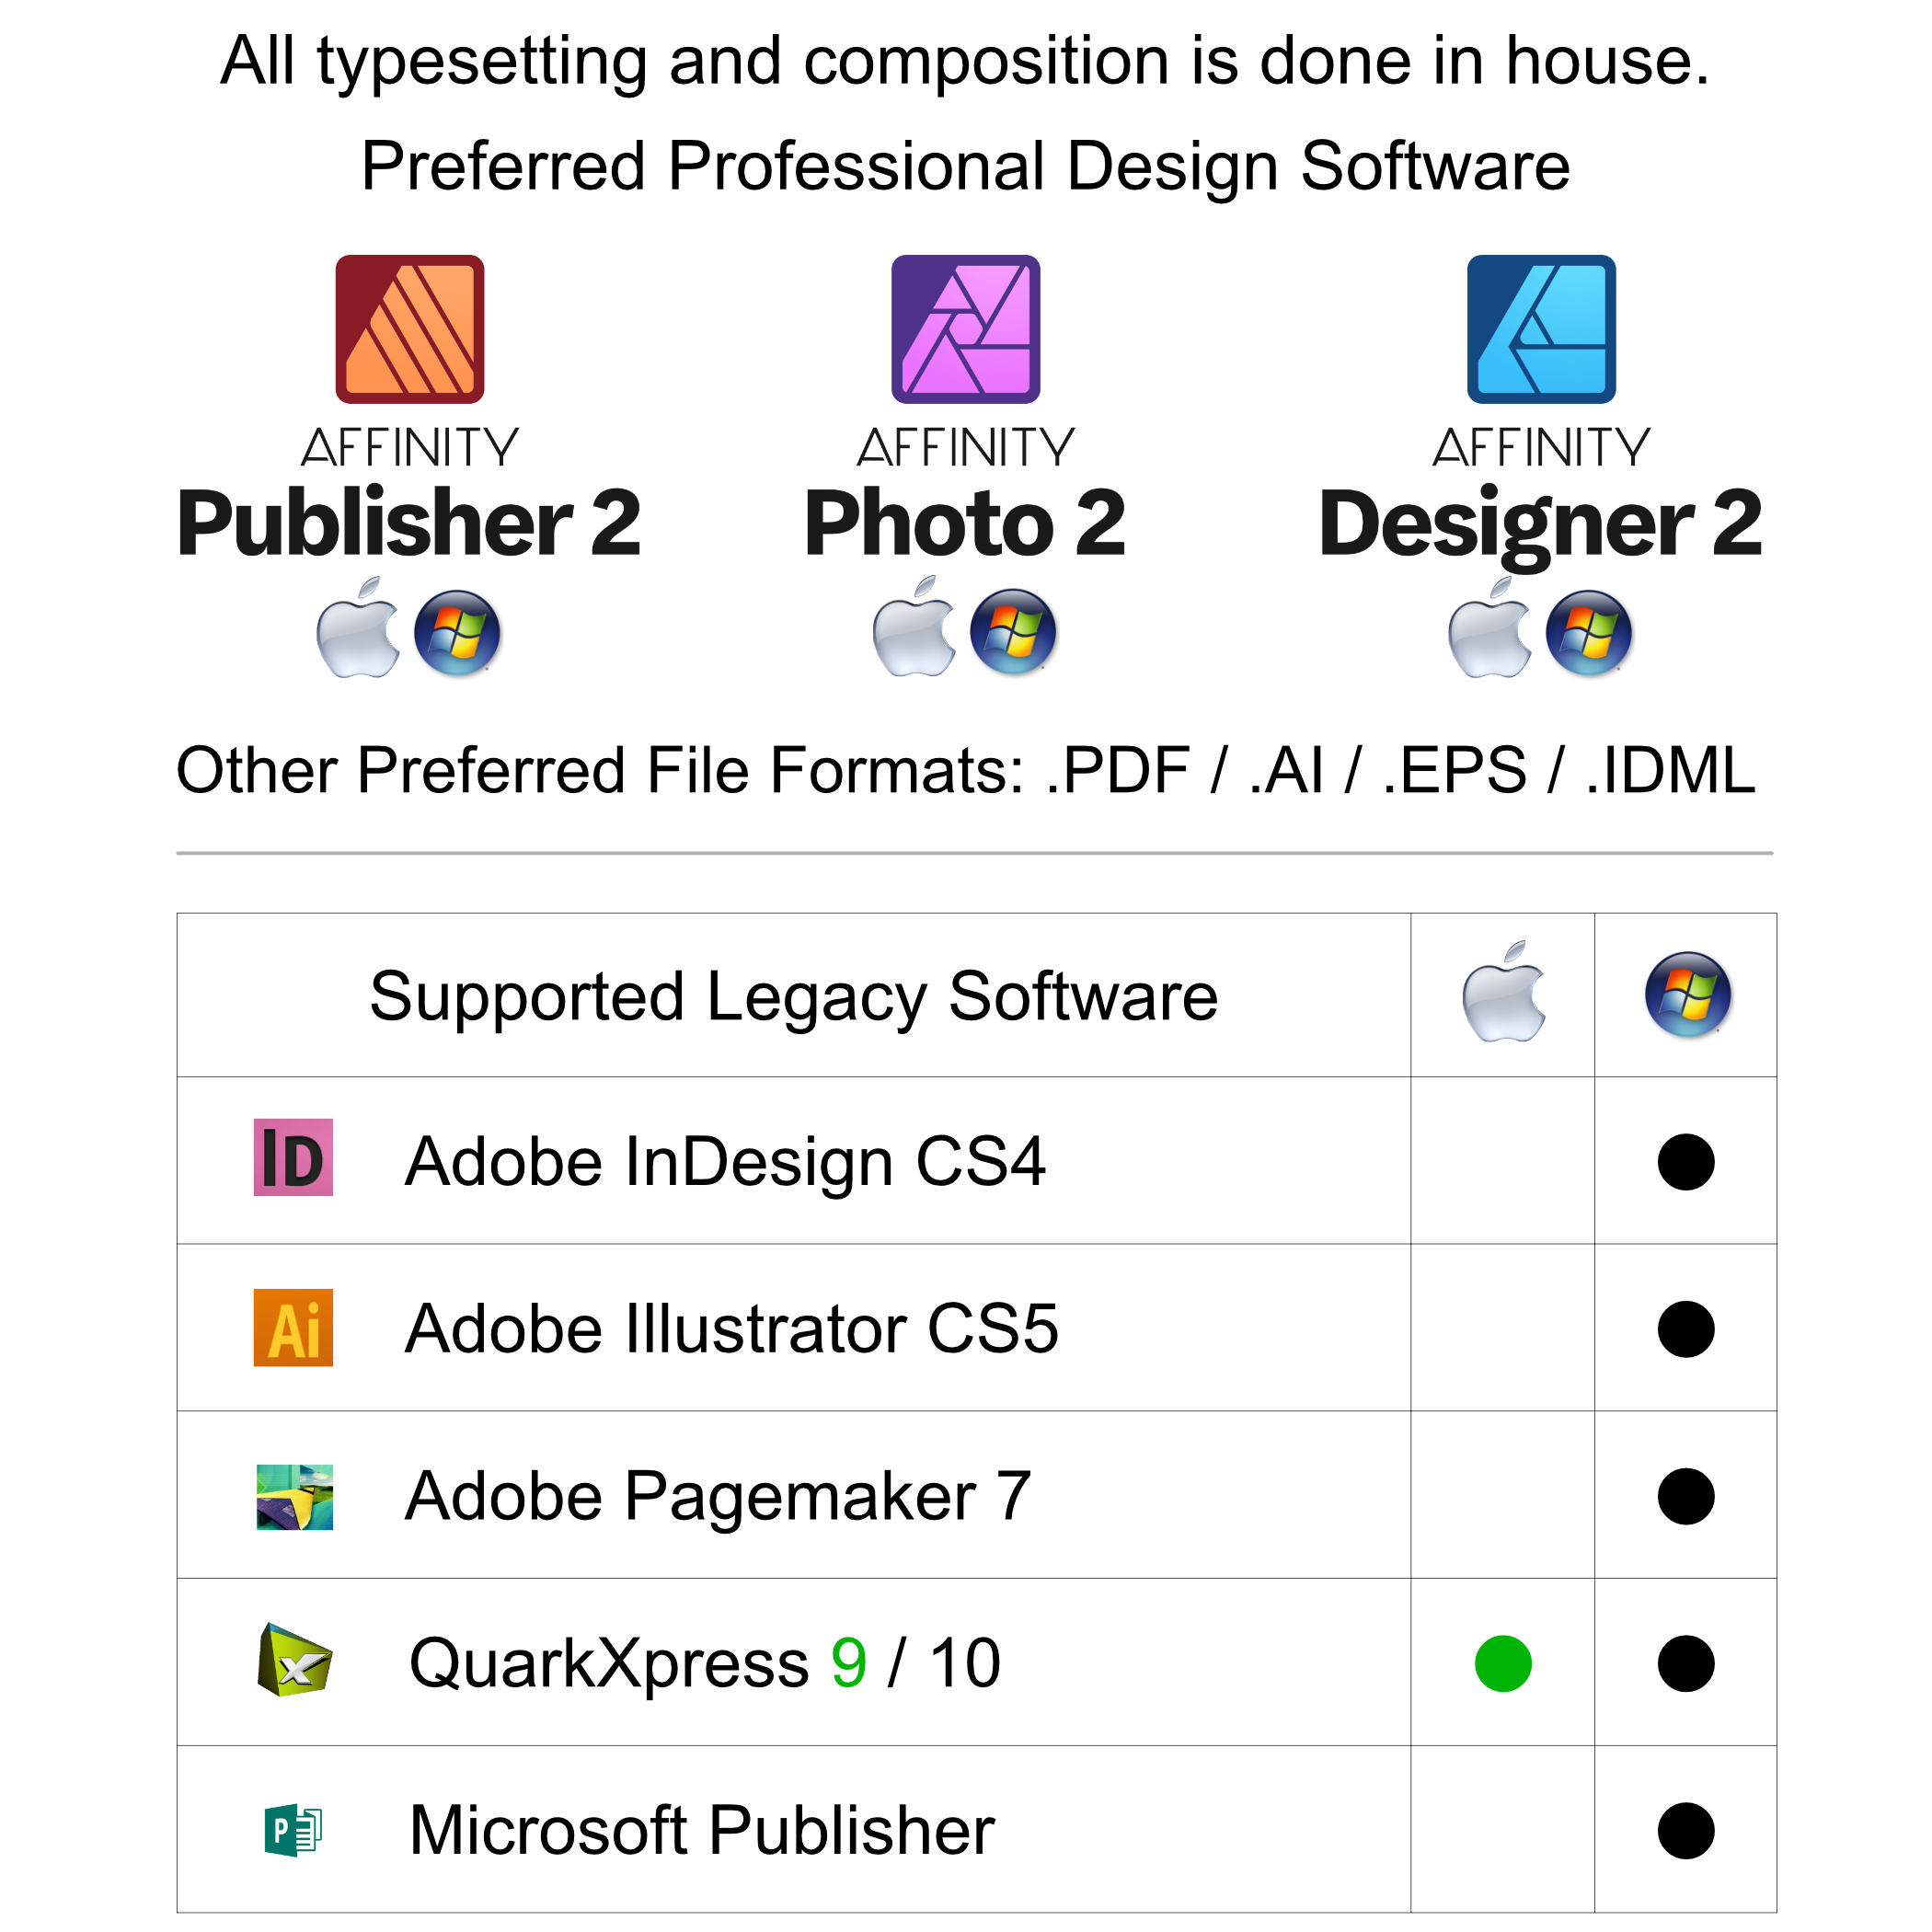Viewport: 1932px width, 1932px height.
Task: Click the Apple logo in table header
Action: click(x=1502, y=993)
